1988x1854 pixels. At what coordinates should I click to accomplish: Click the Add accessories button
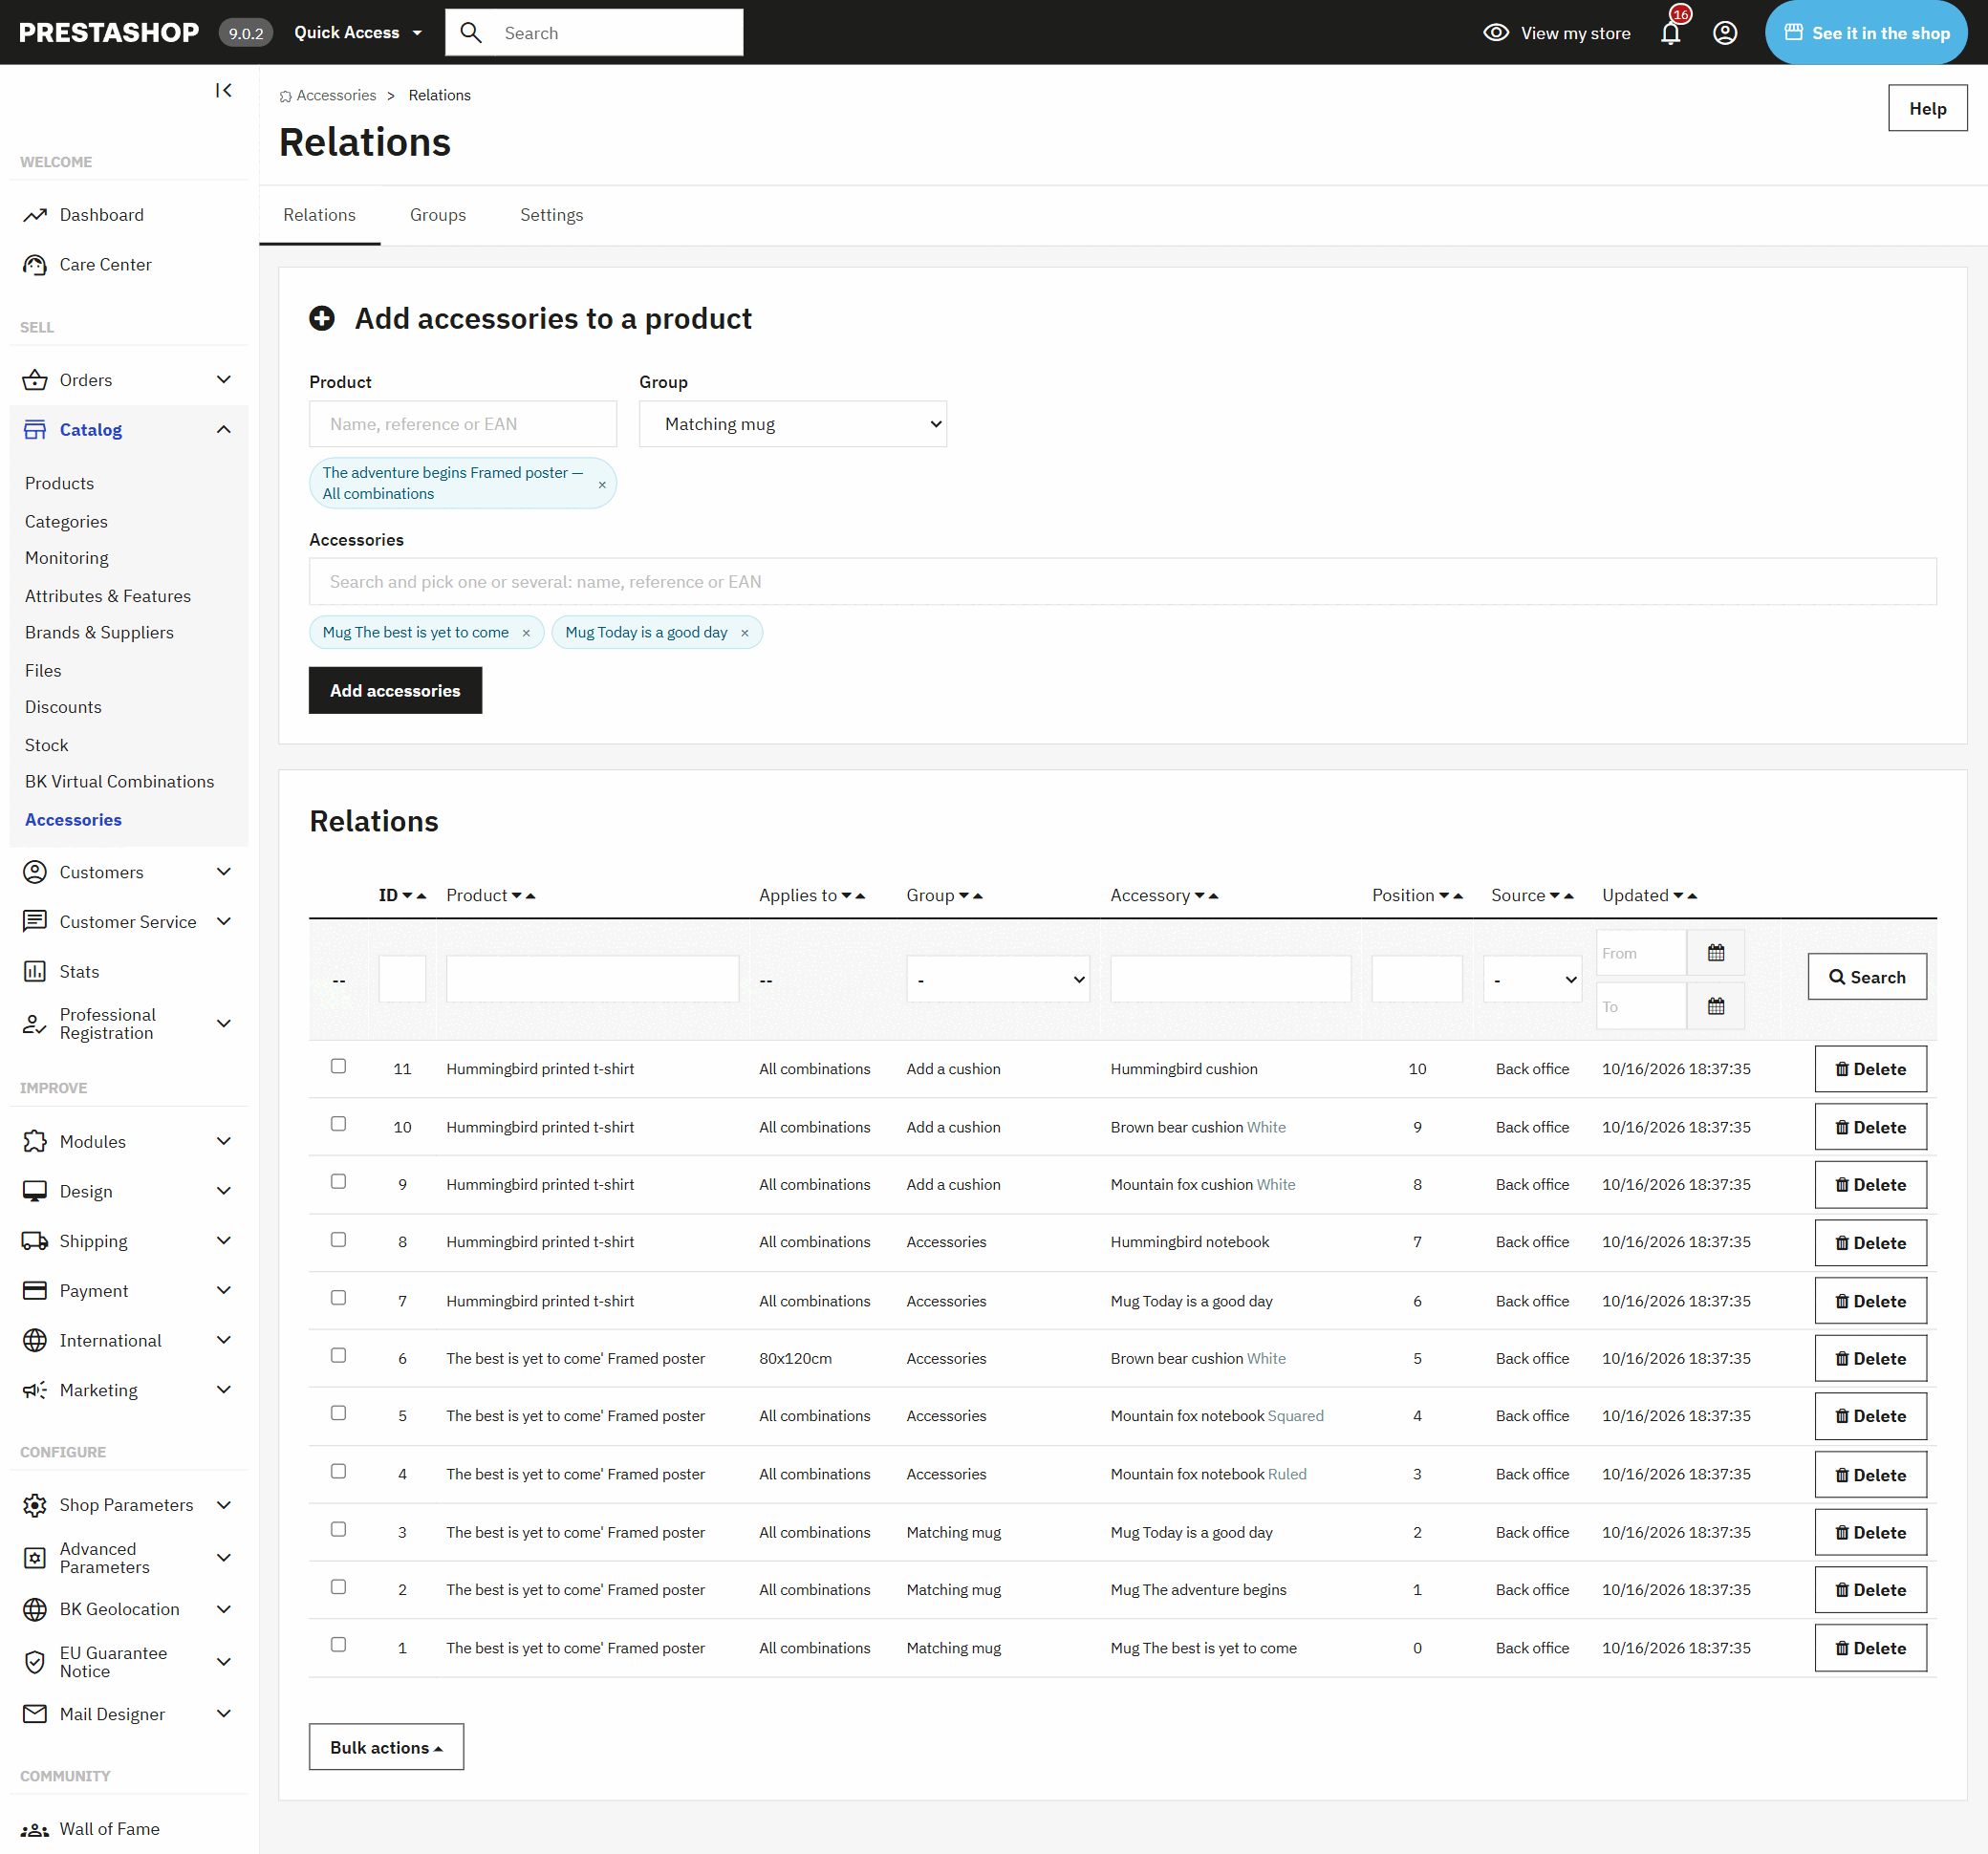(395, 690)
